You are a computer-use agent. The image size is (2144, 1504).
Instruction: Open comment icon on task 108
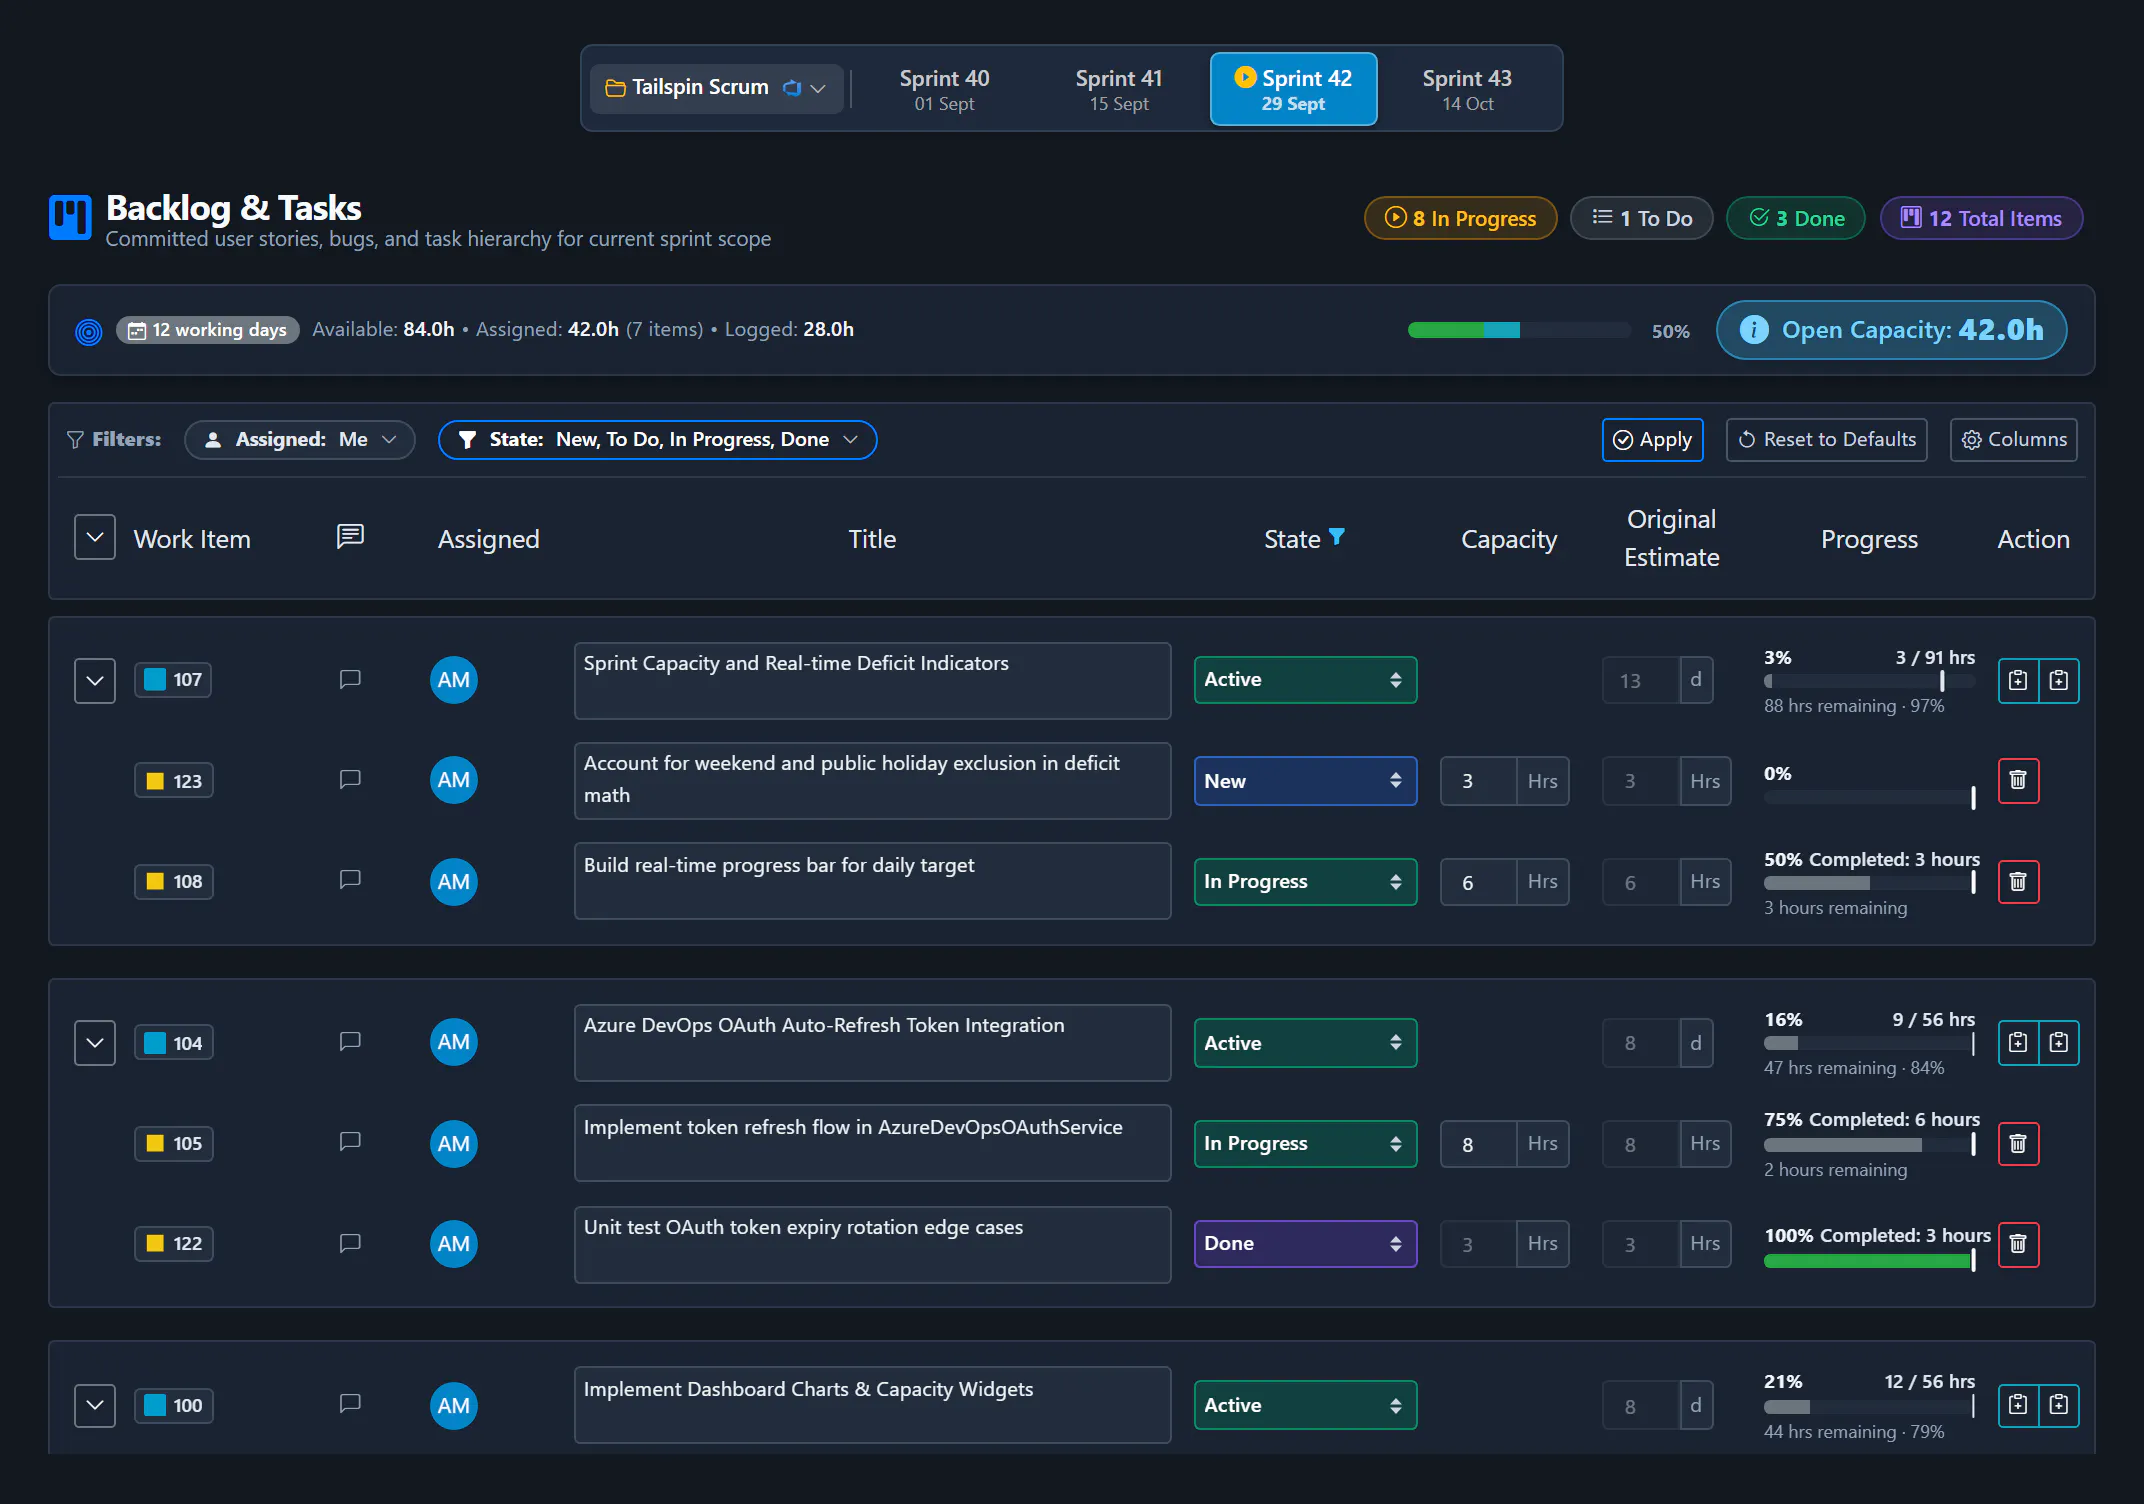click(350, 880)
